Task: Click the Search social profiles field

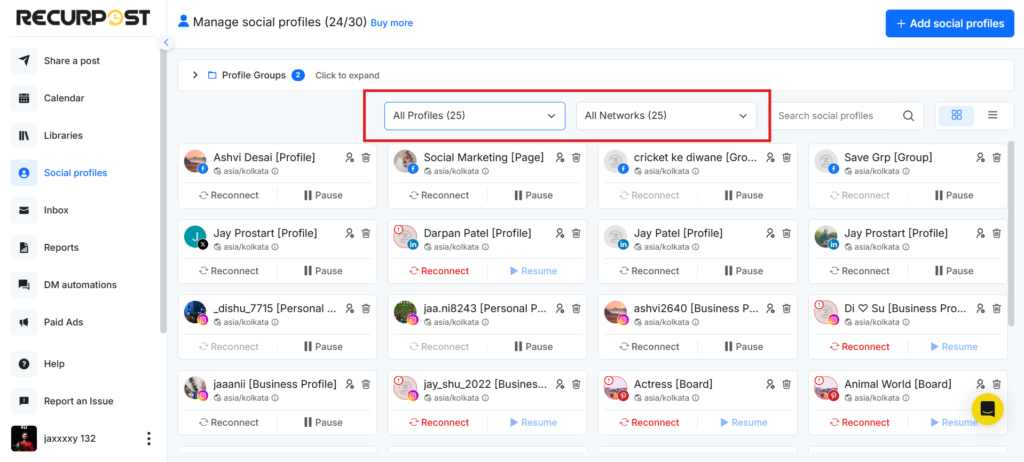Action: pyautogui.click(x=836, y=116)
